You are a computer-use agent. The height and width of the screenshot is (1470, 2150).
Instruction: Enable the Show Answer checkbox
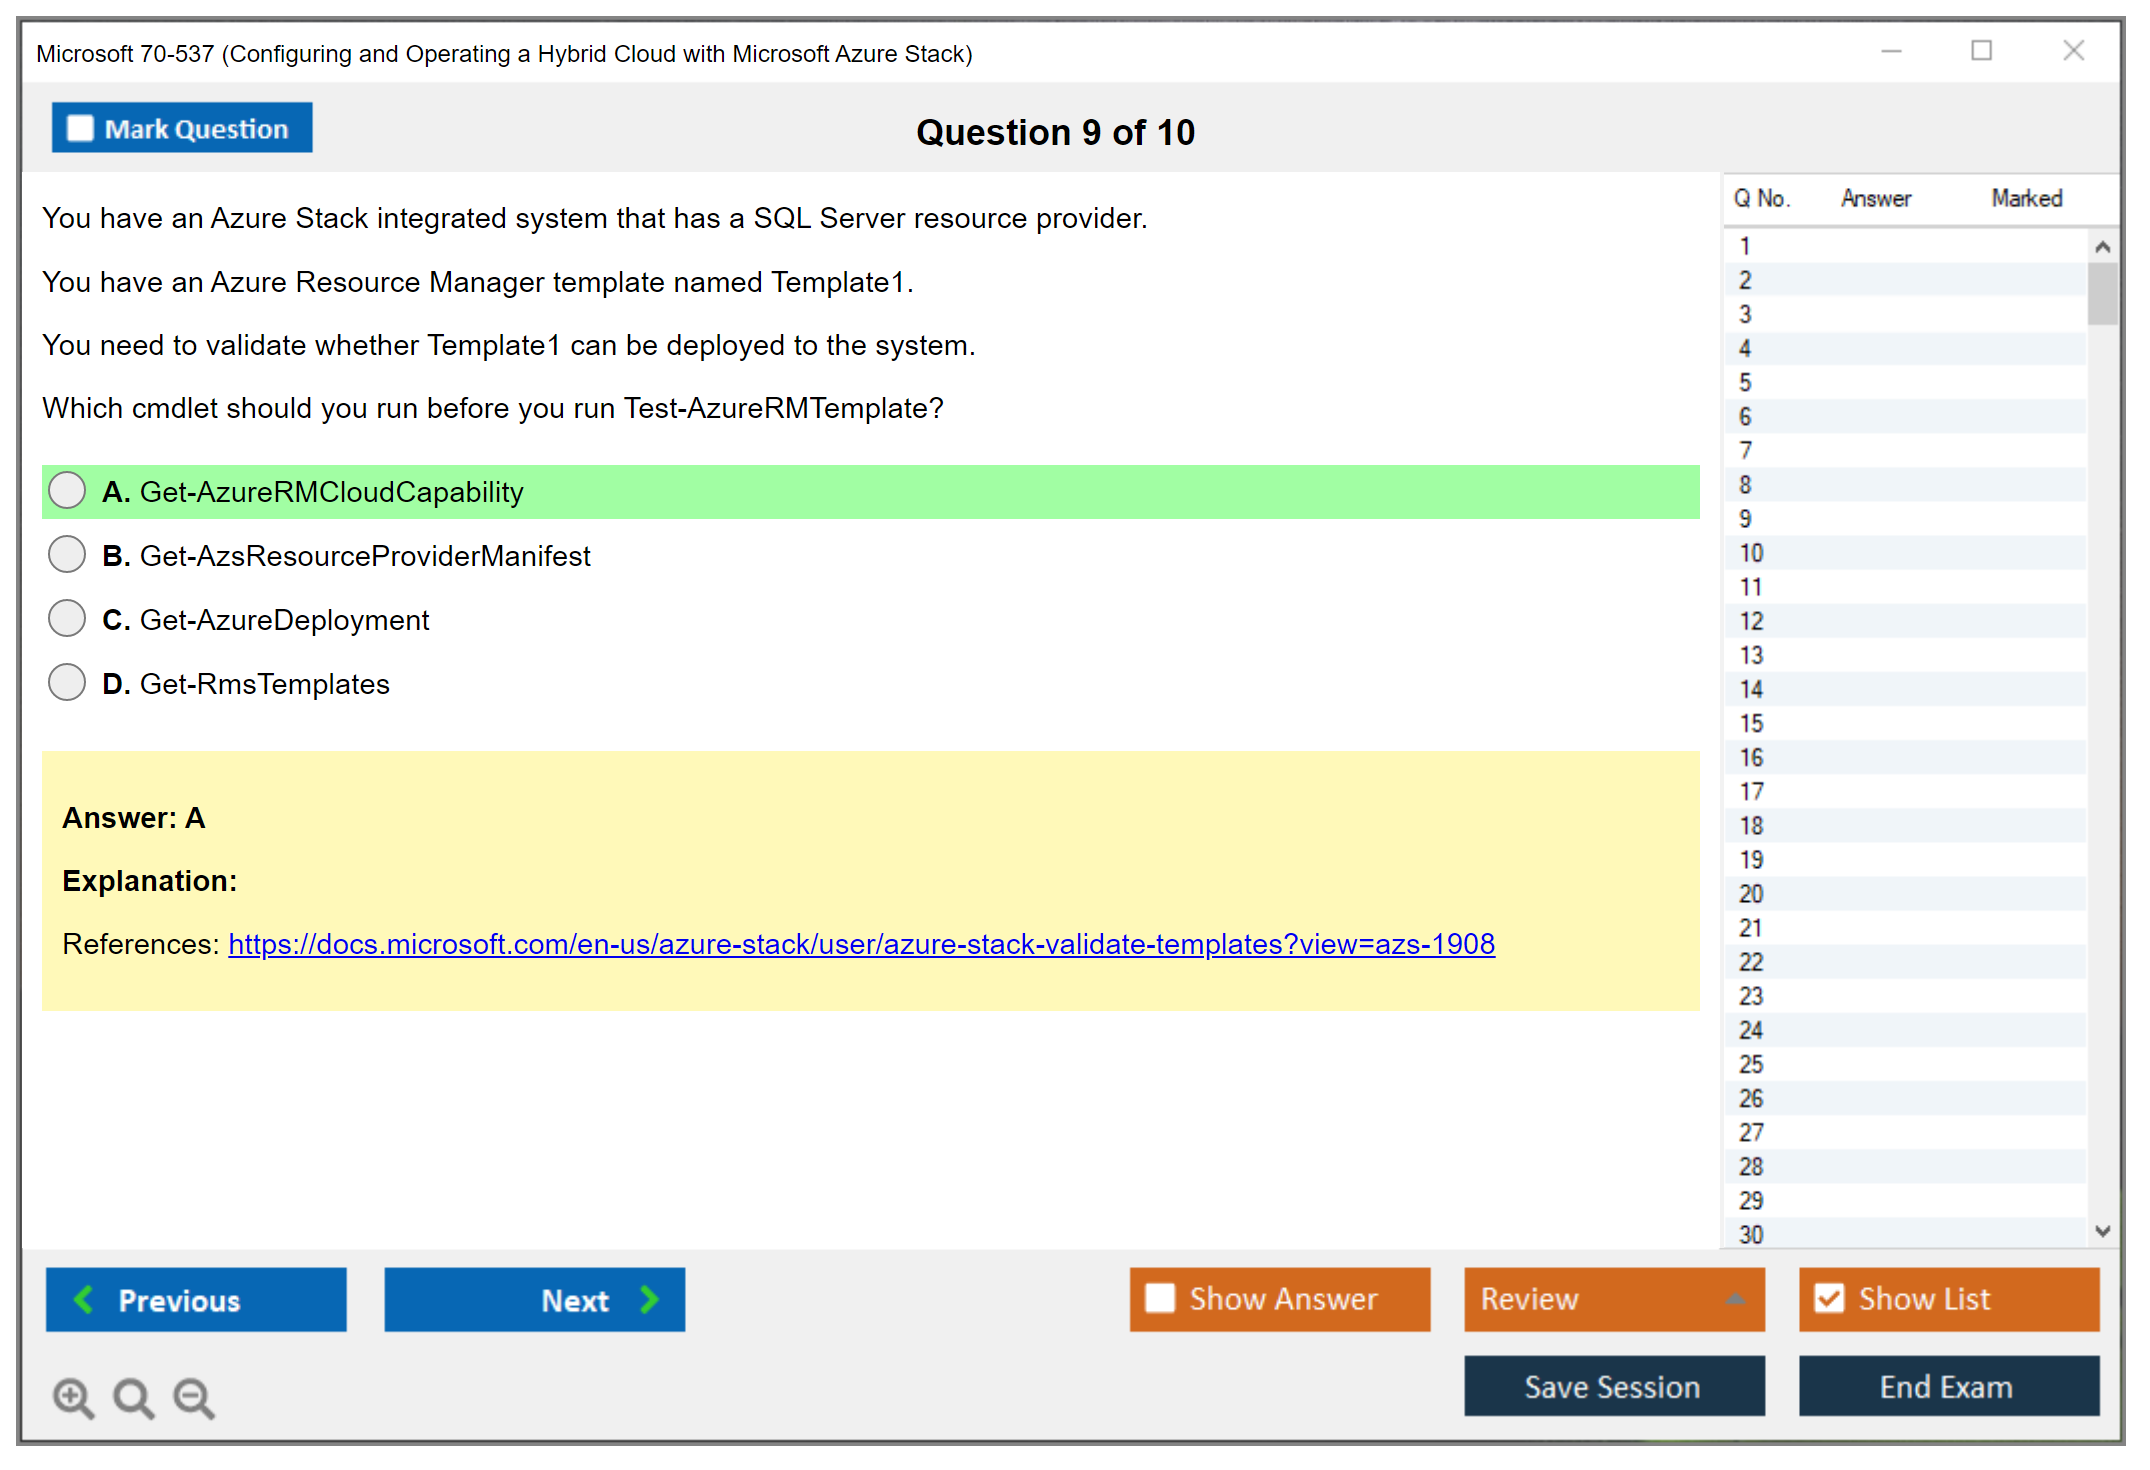(x=1160, y=1298)
